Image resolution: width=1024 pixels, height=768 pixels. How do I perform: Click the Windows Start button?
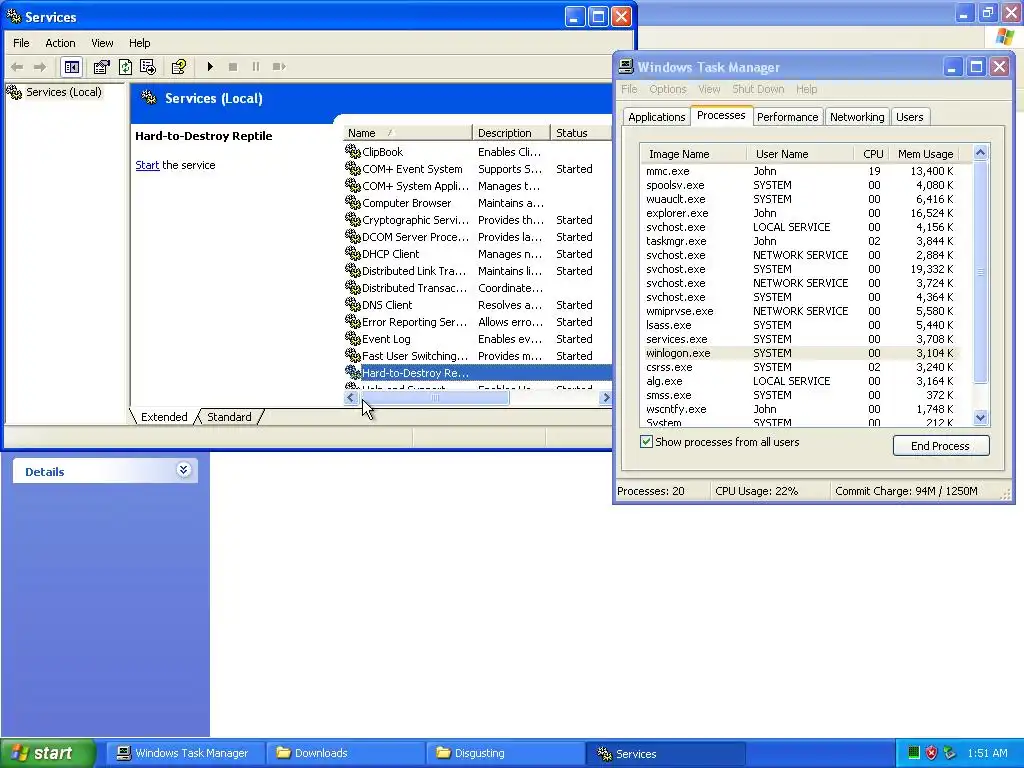click(48, 753)
